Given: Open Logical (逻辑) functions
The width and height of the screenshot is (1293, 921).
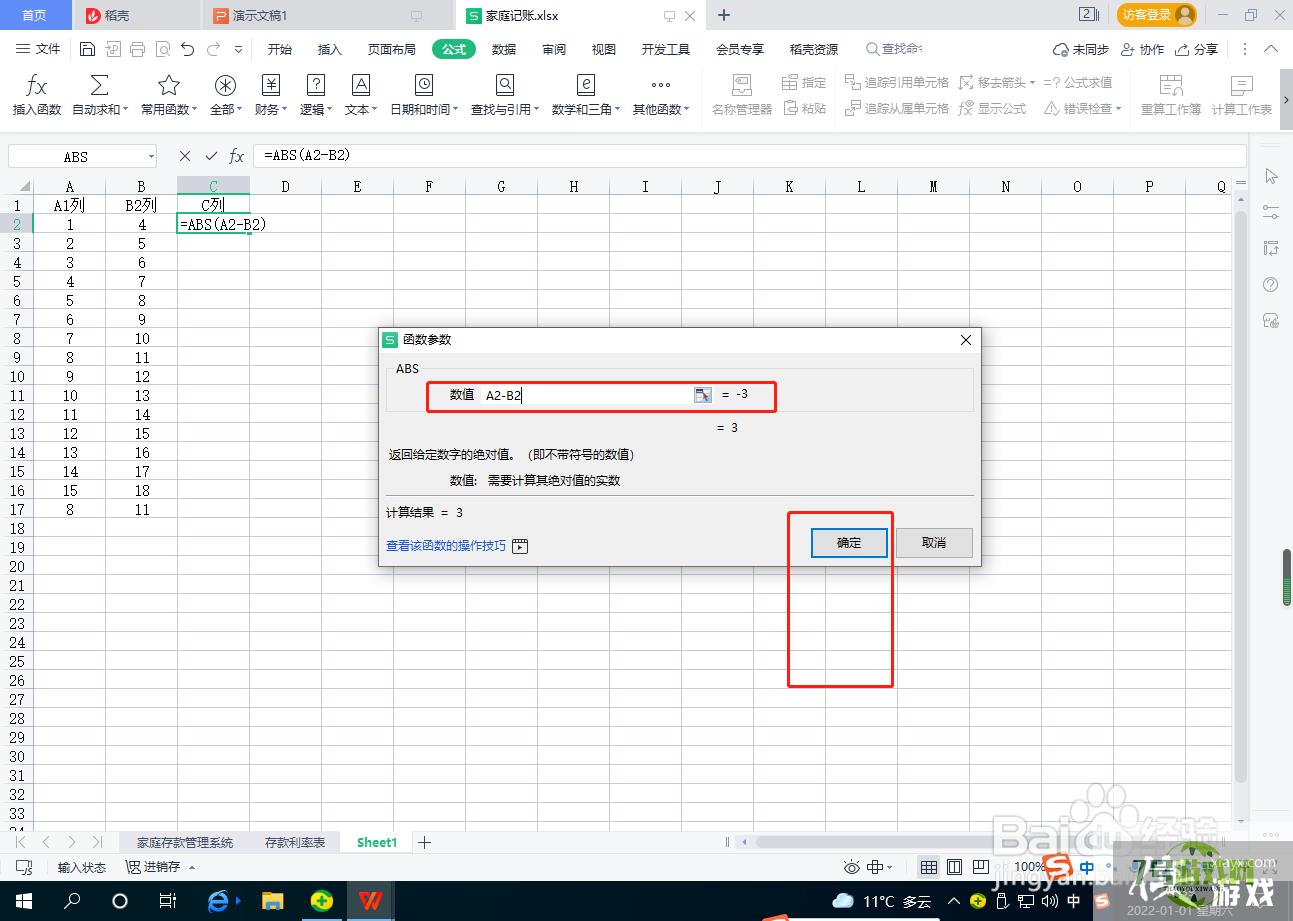Looking at the screenshot, I should [316, 95].
